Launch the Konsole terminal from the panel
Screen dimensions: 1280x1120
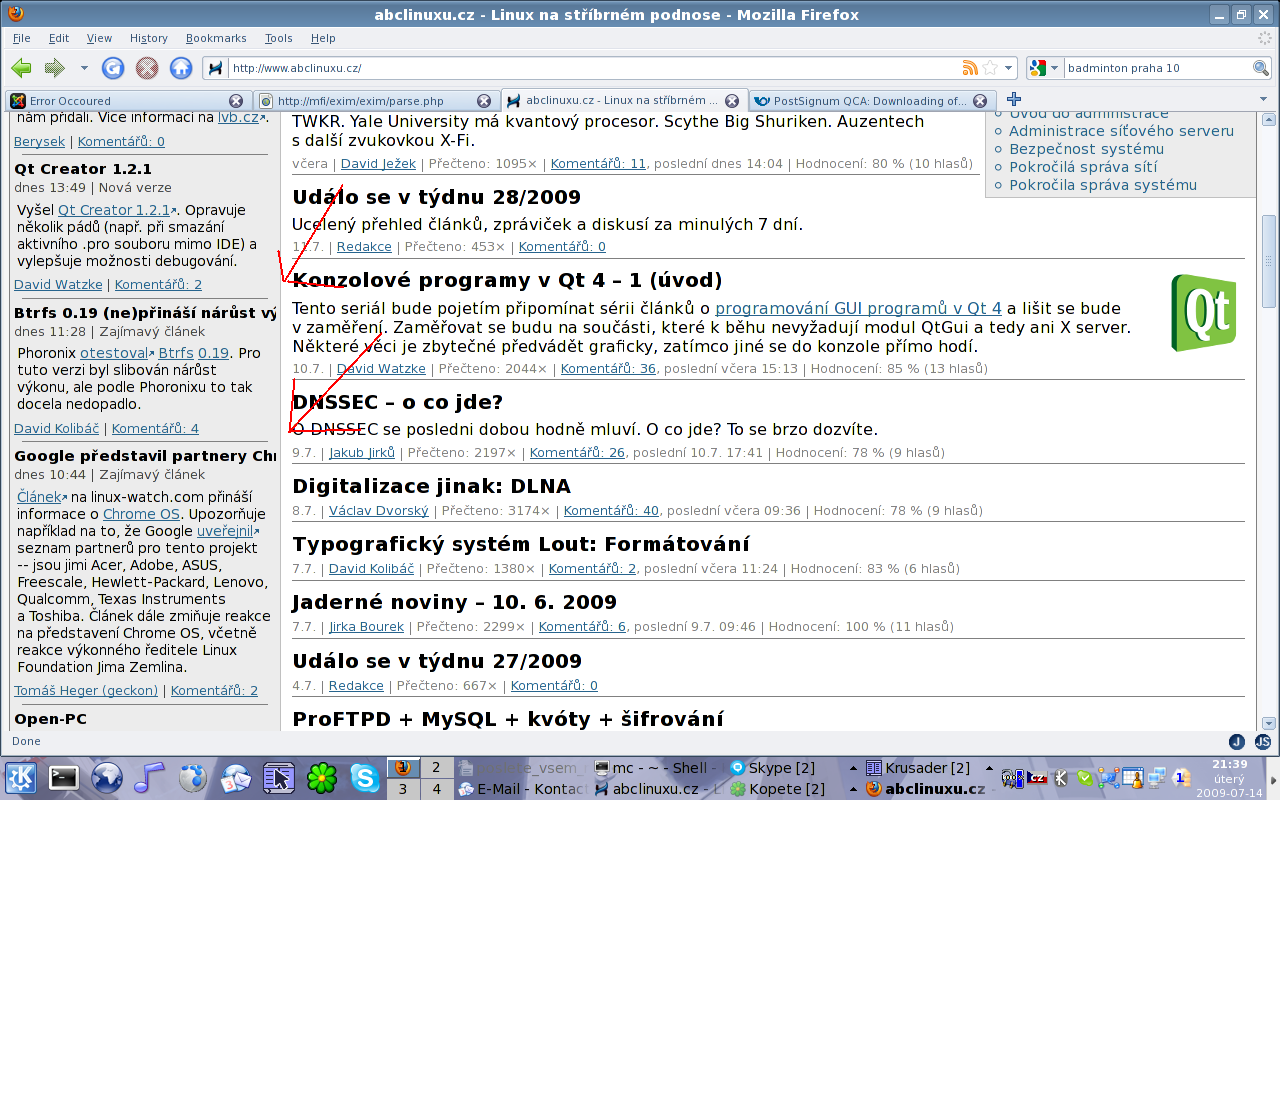64,778
